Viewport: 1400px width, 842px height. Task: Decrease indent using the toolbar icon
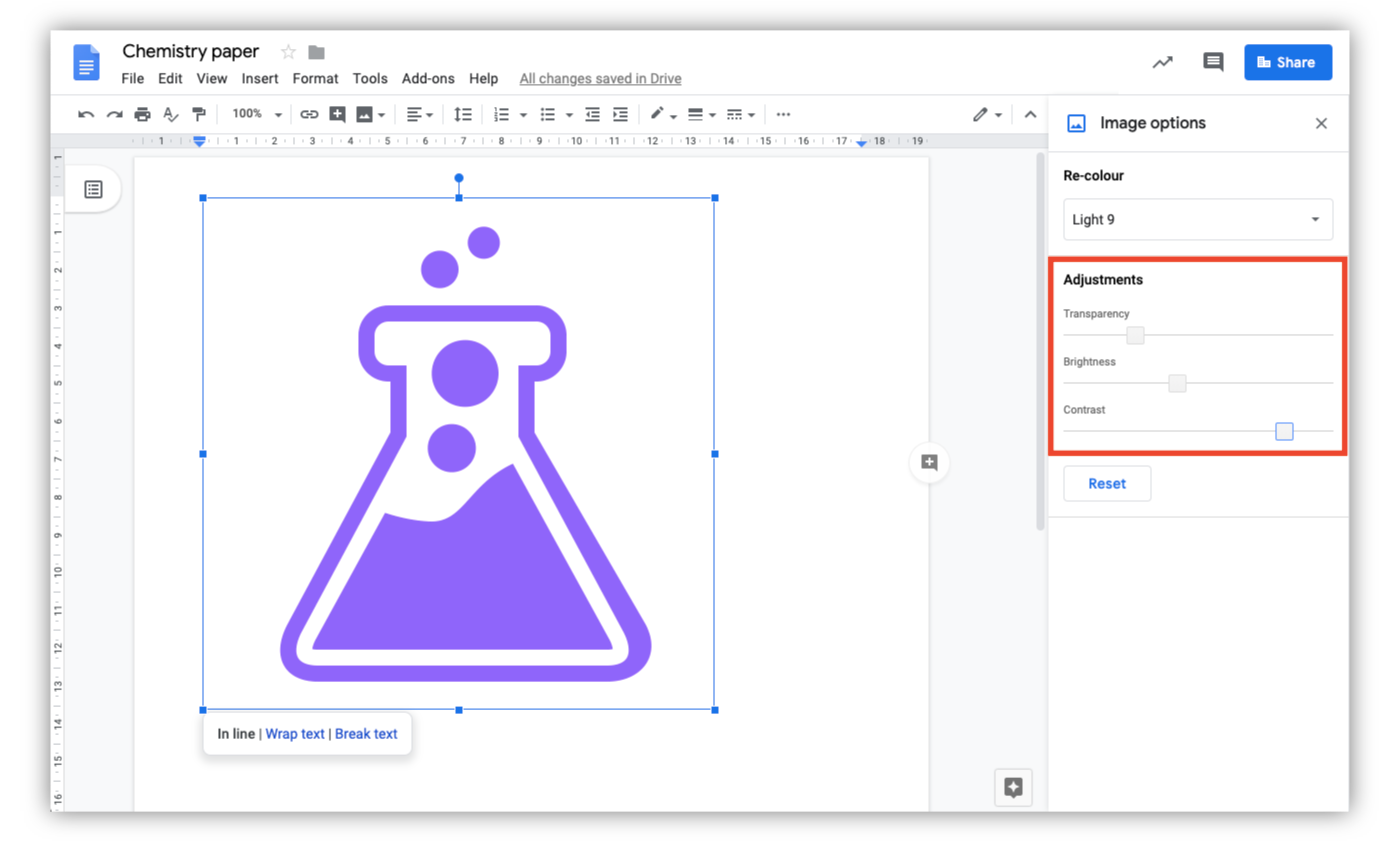[x=592, y=115]
